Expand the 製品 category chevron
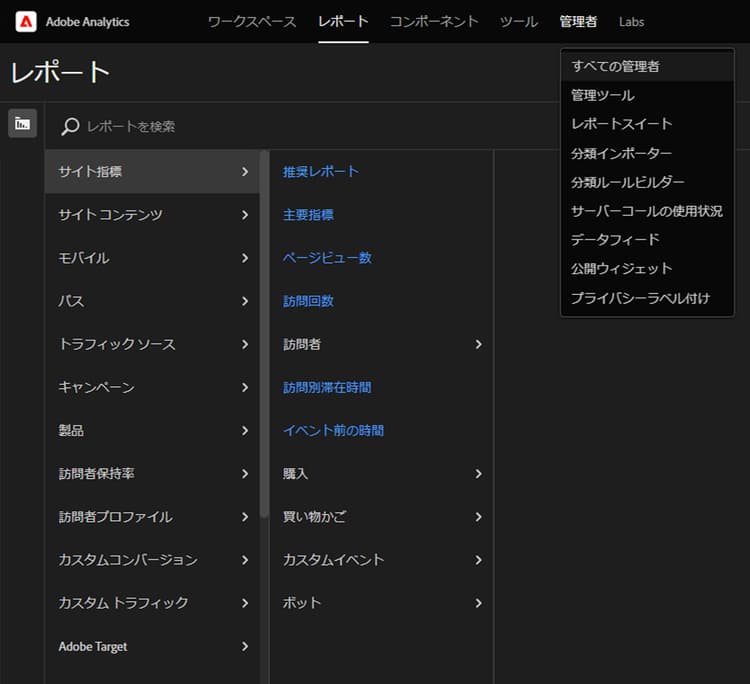The width and height of the screenshot is (750, 684). pyautogui.click(x=245, y=430)
